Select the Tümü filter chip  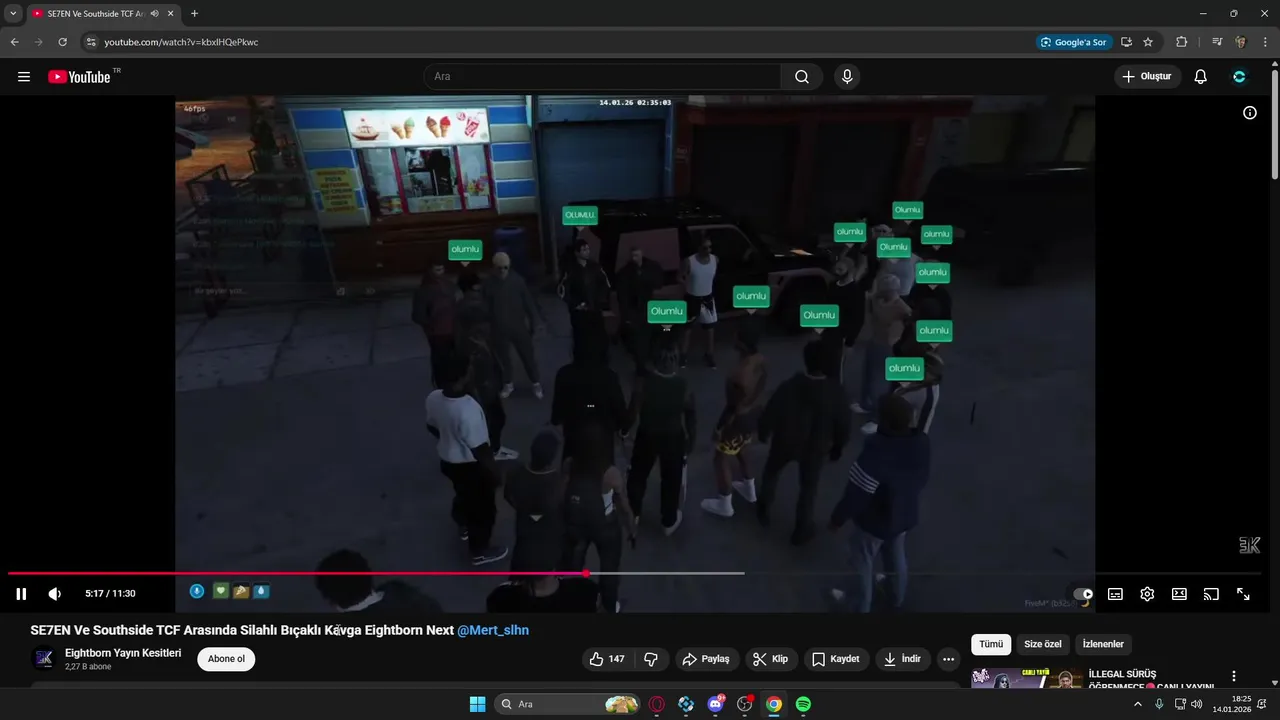click(x=991, y=644)
